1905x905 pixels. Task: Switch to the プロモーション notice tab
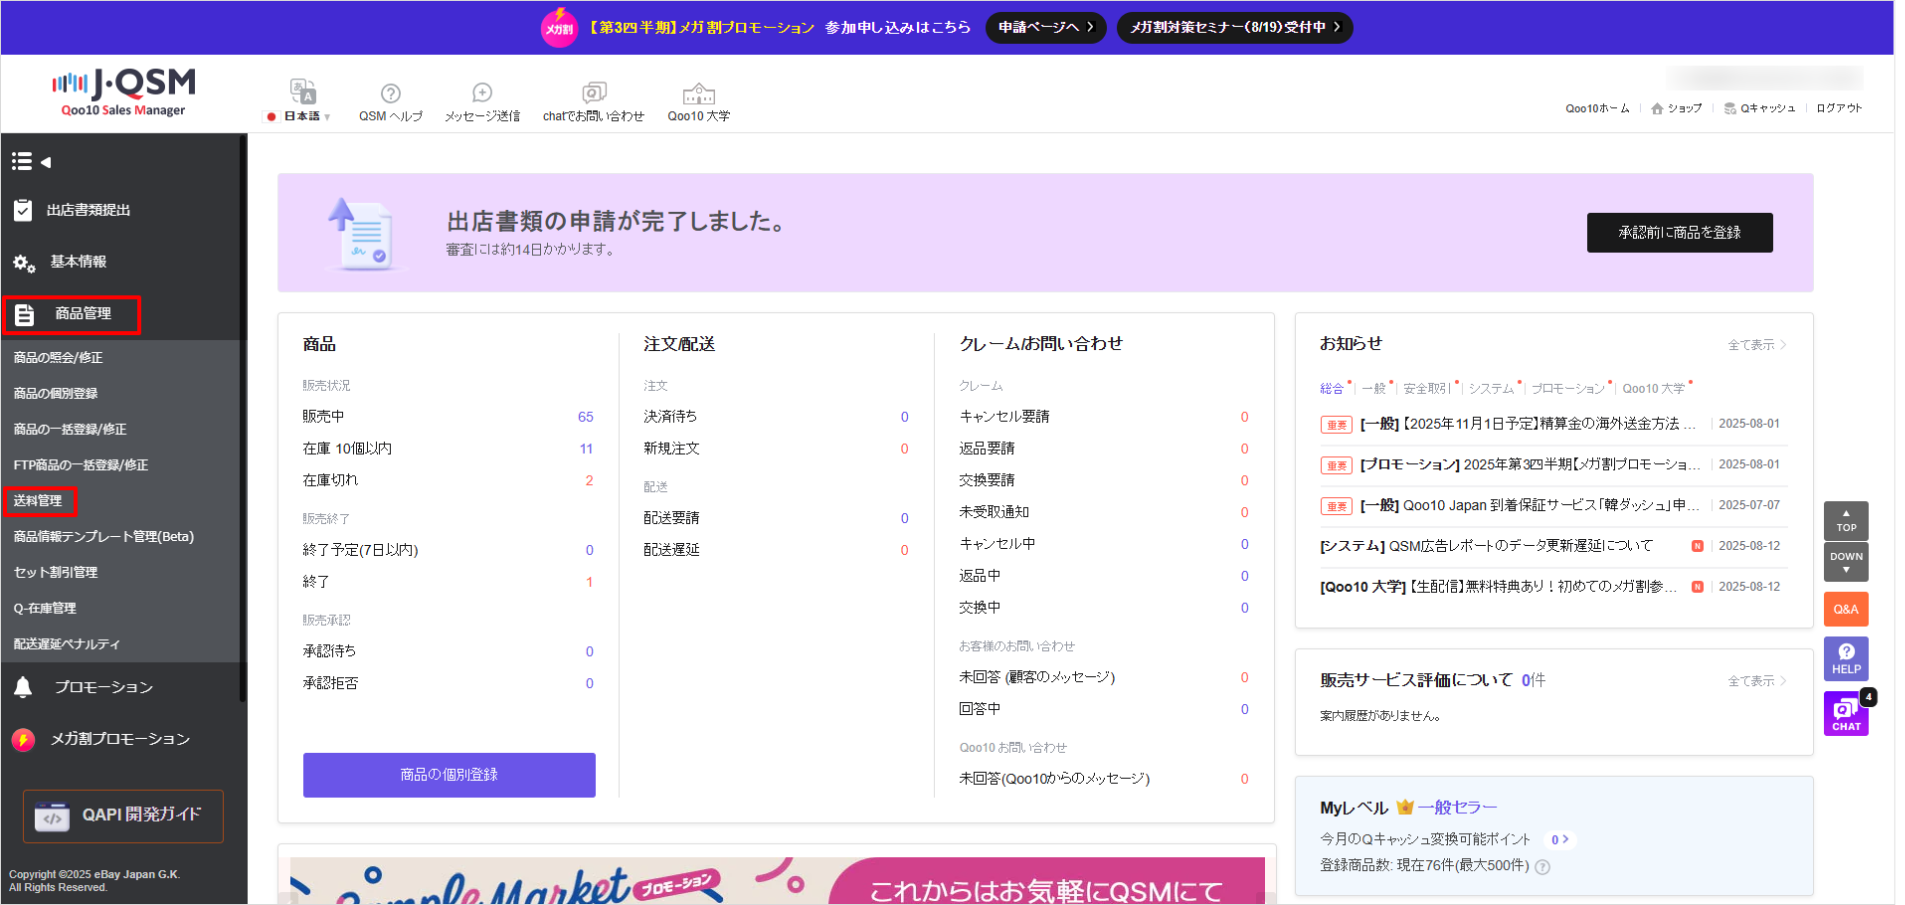1568,388
